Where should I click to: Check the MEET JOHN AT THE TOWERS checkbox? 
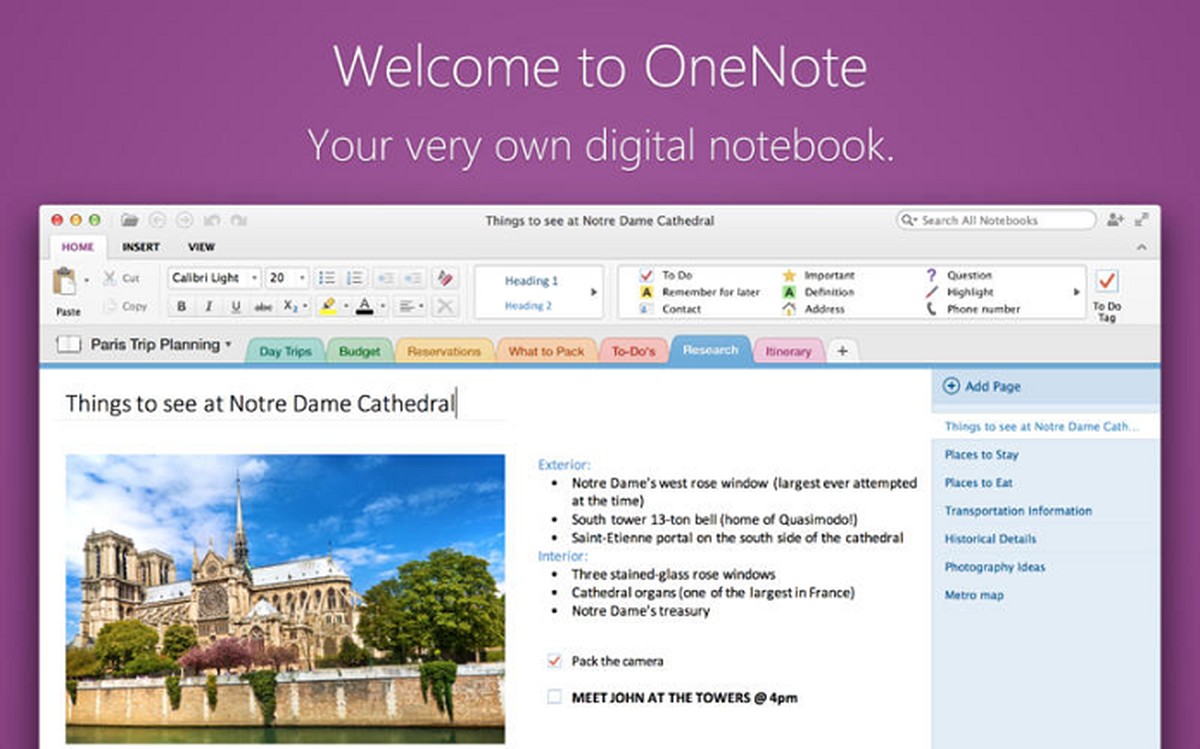(x=554, y=698)
